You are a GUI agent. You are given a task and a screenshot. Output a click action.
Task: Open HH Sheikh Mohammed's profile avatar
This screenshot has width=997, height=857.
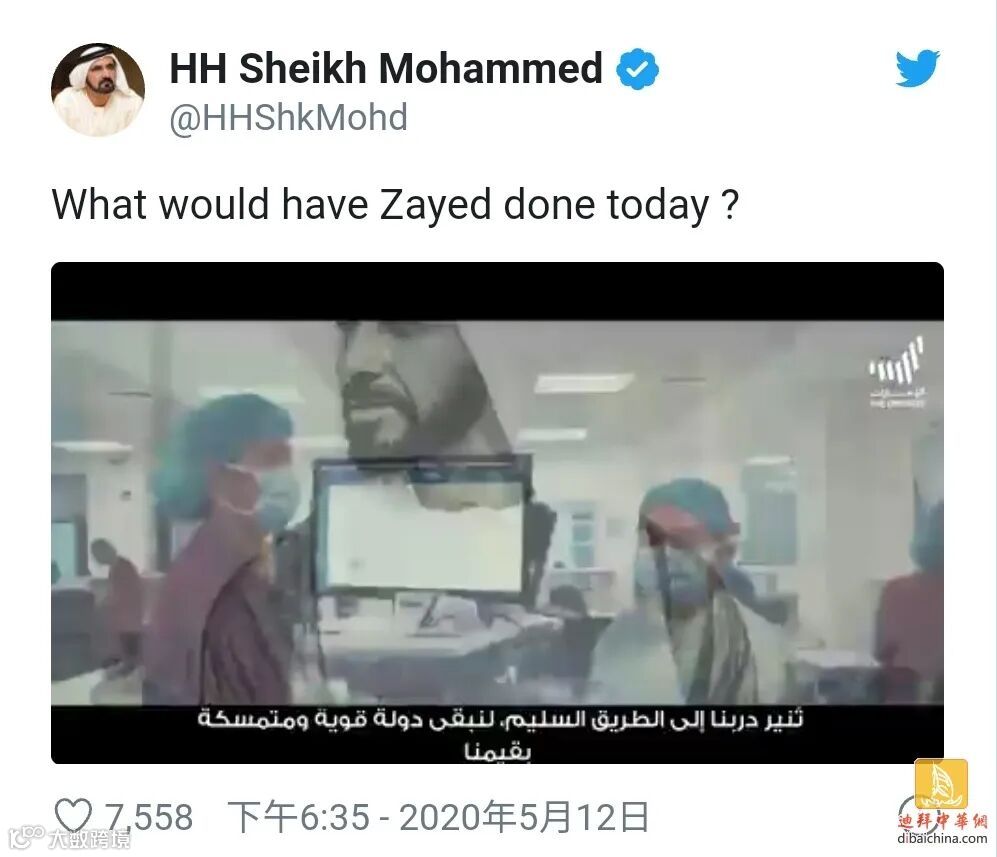click(x=98, y=90)
